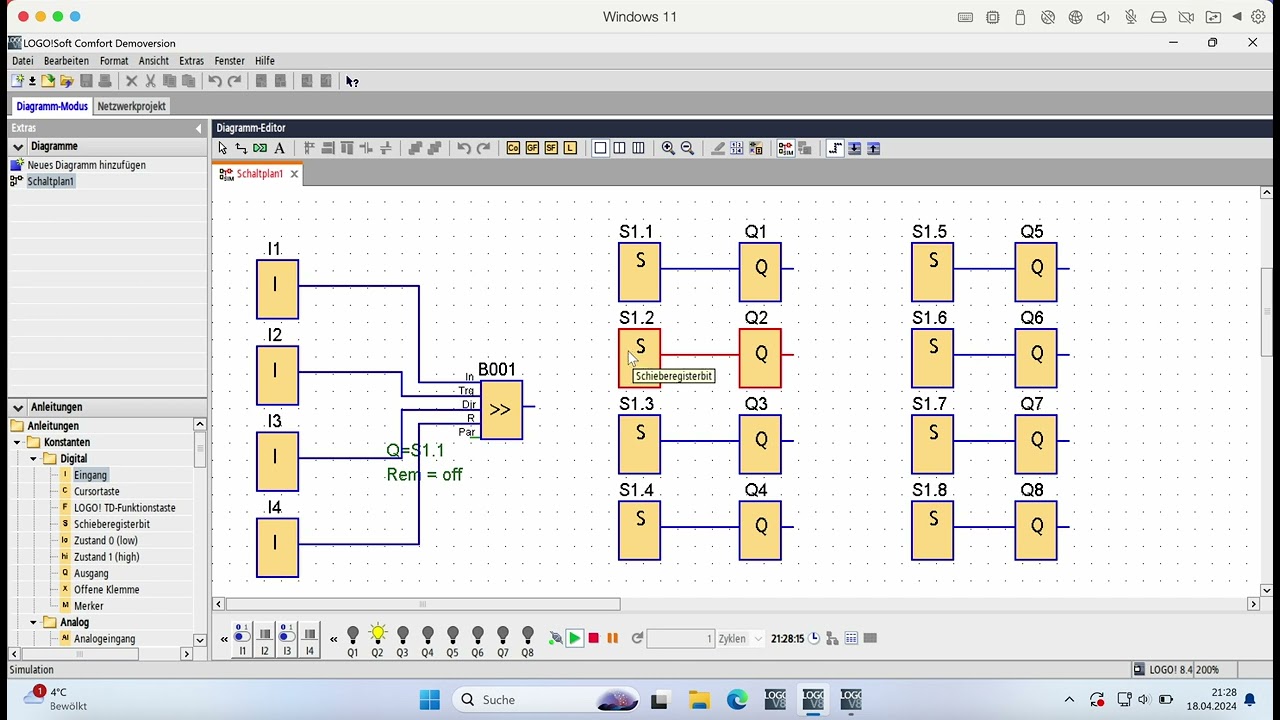Pause the simulation

612,638
